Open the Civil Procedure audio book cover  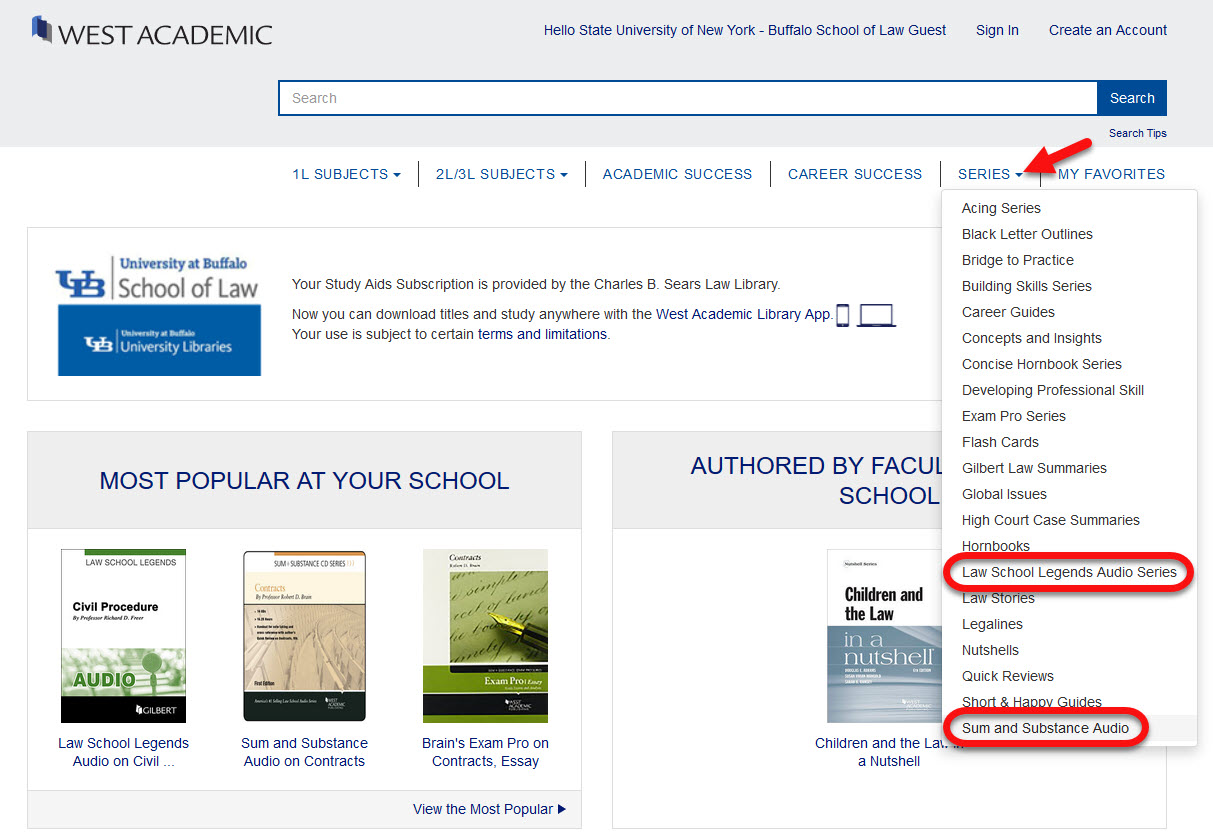tap(123, 635)
